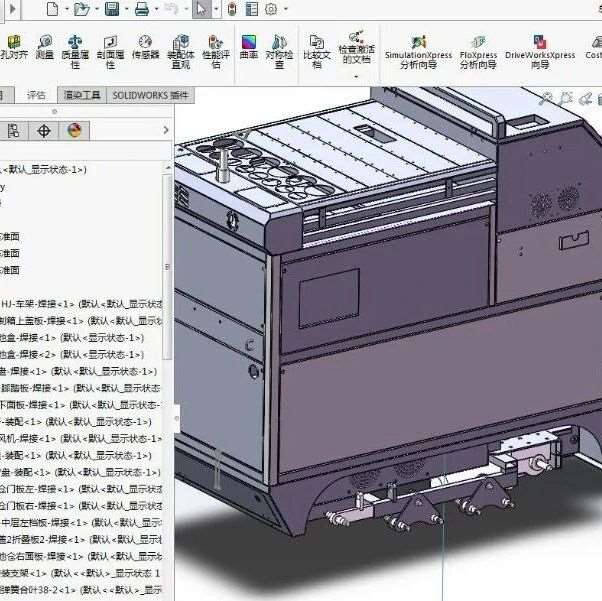Select 弹簧合叶38-2<1> component
Screen dimensions: 602x601
(81, 590)
